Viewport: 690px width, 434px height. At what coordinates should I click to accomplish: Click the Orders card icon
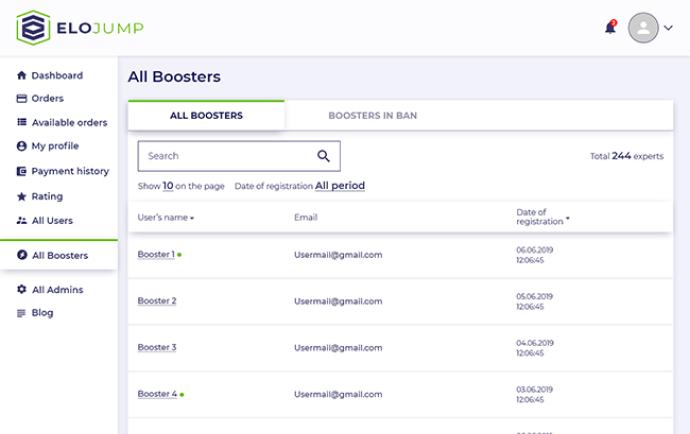[22, 99]
